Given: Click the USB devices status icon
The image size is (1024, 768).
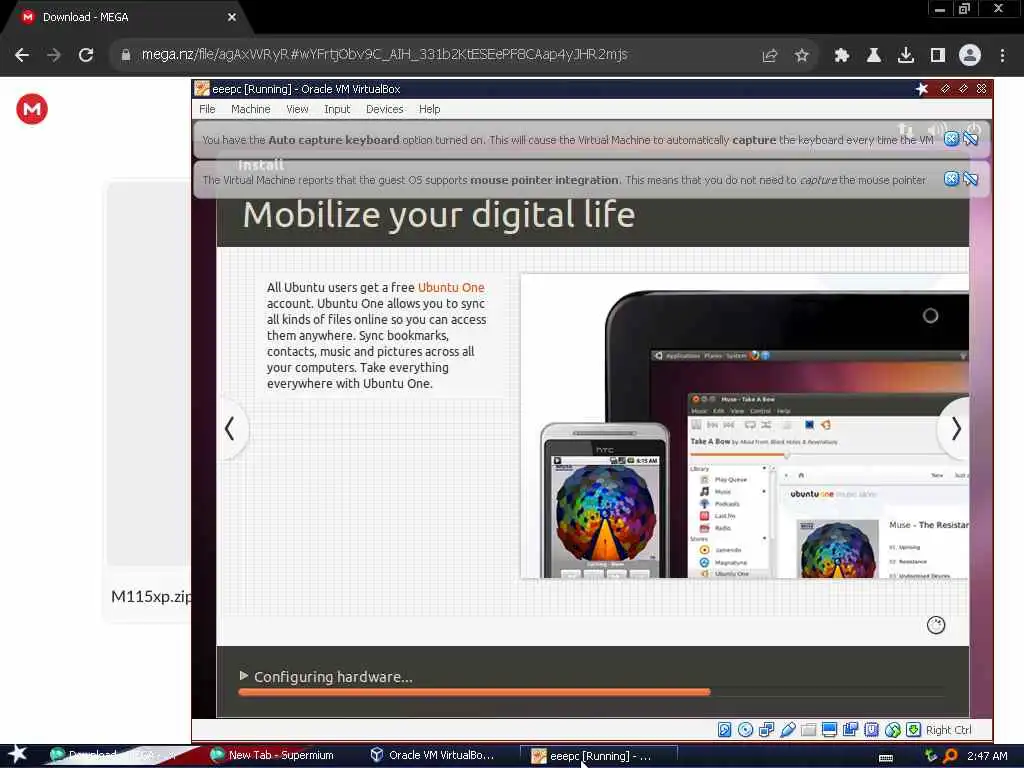Looking at the screenshot, I should tap(788, 729).
